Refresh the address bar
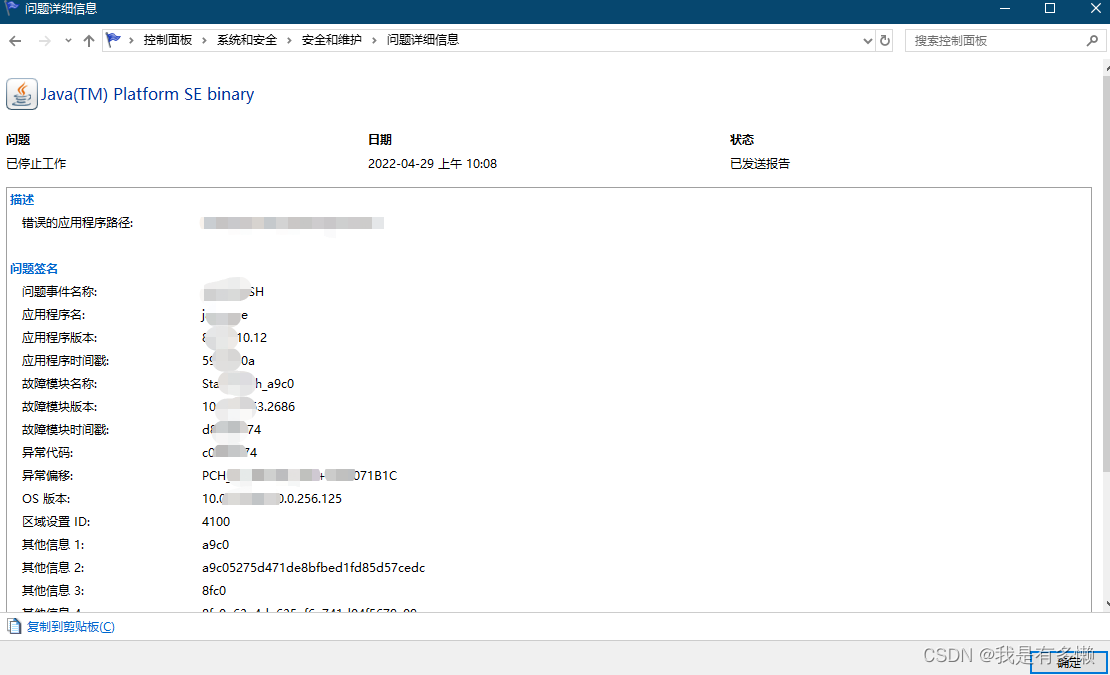The height and width of the screenshot is (675, 1110). point(885,41)
